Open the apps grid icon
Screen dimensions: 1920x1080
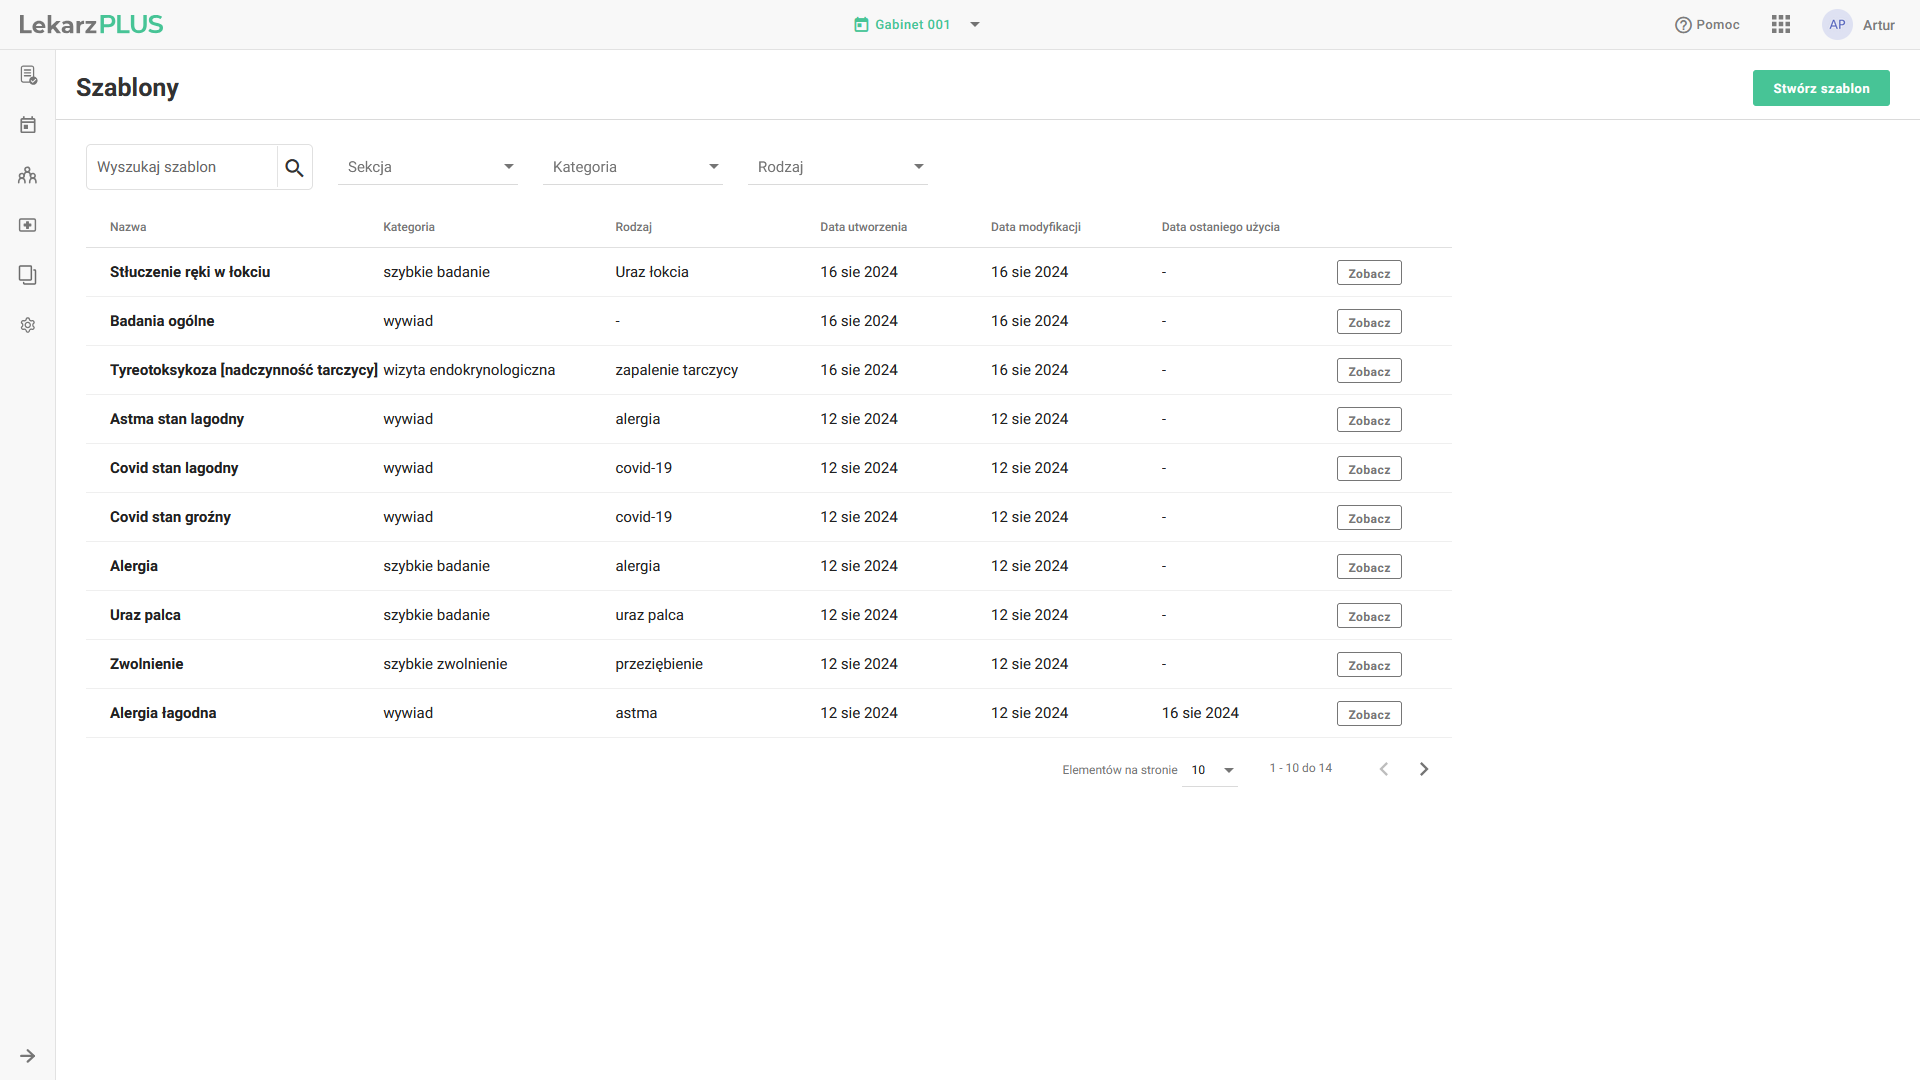pos(1780,25)
